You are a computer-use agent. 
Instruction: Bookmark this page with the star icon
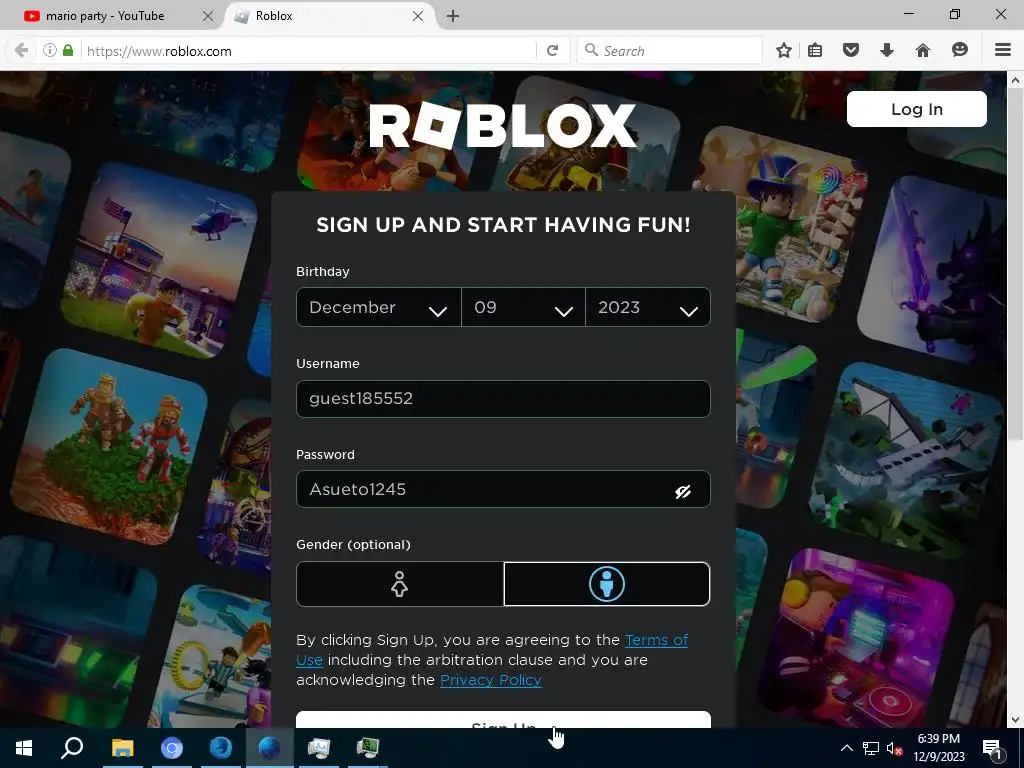tap(784, 50)
